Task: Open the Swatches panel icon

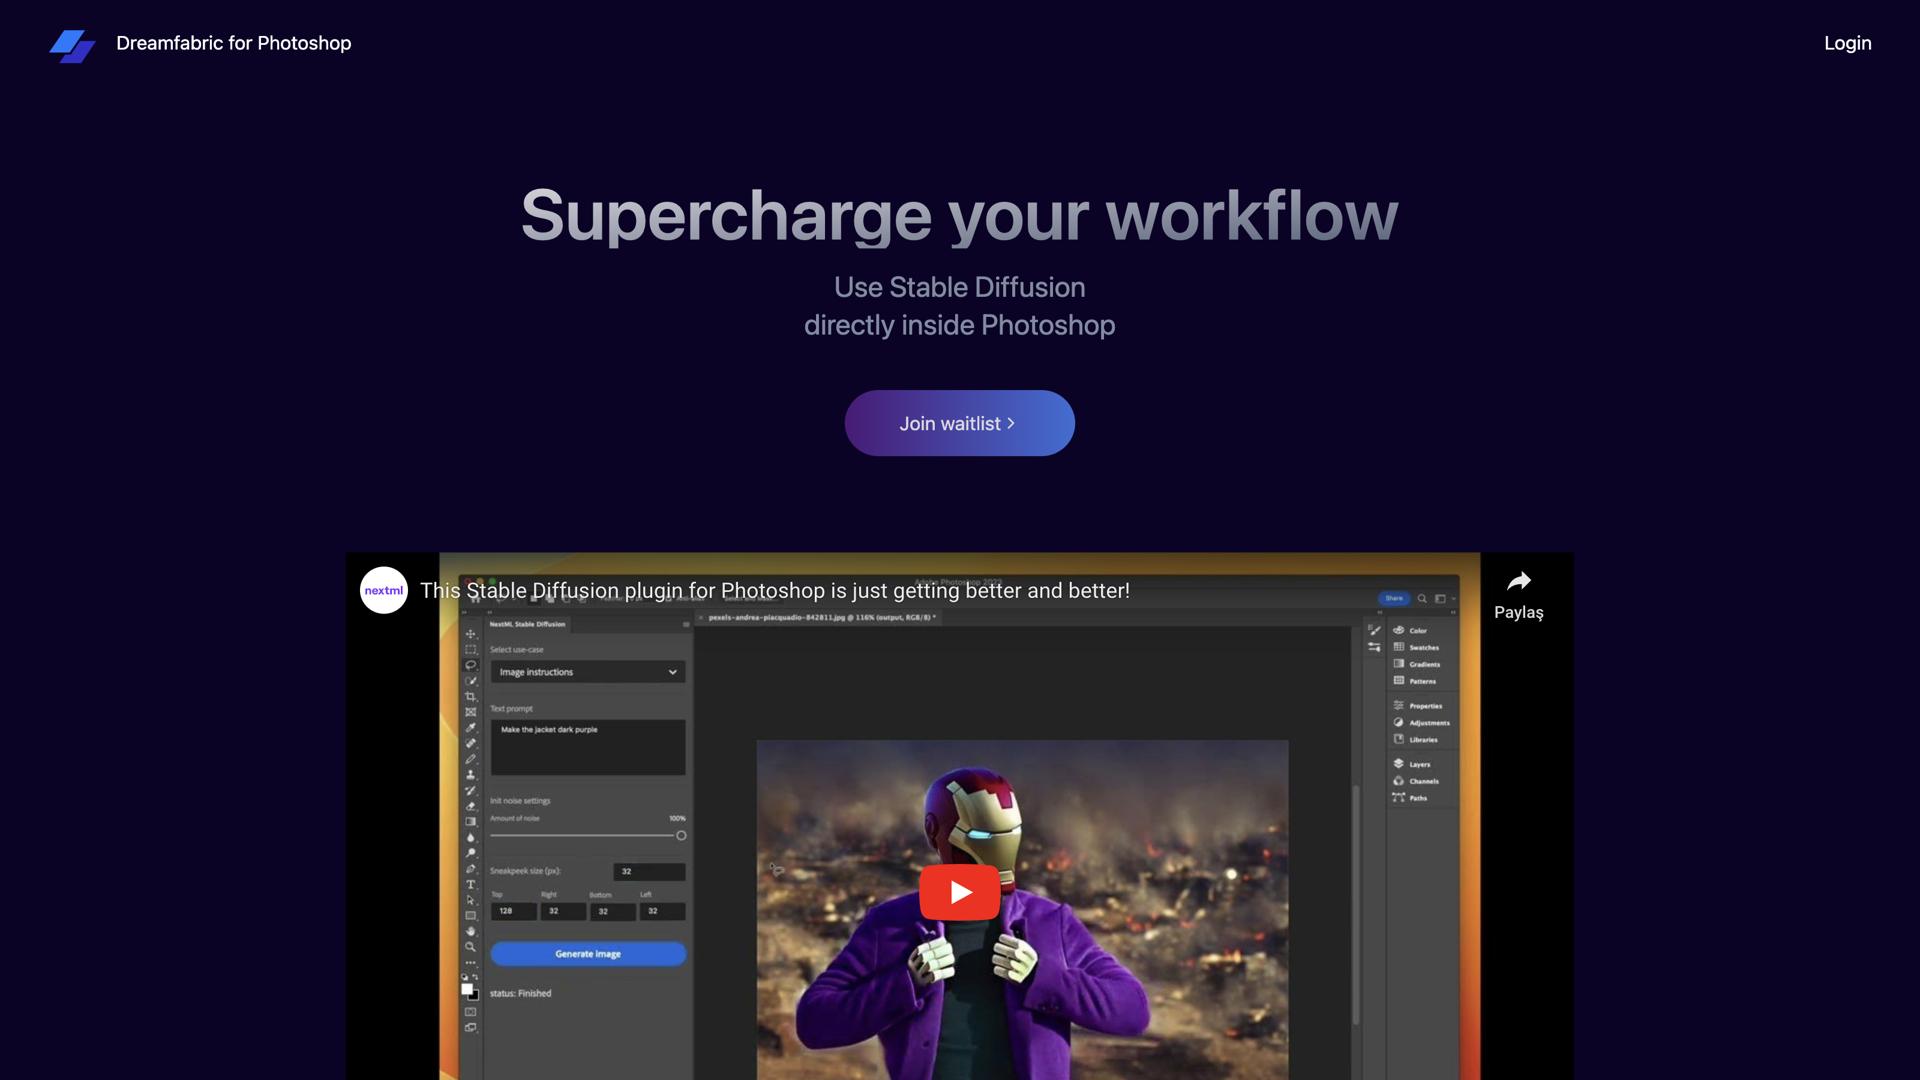Action: tap(1399, 647)
